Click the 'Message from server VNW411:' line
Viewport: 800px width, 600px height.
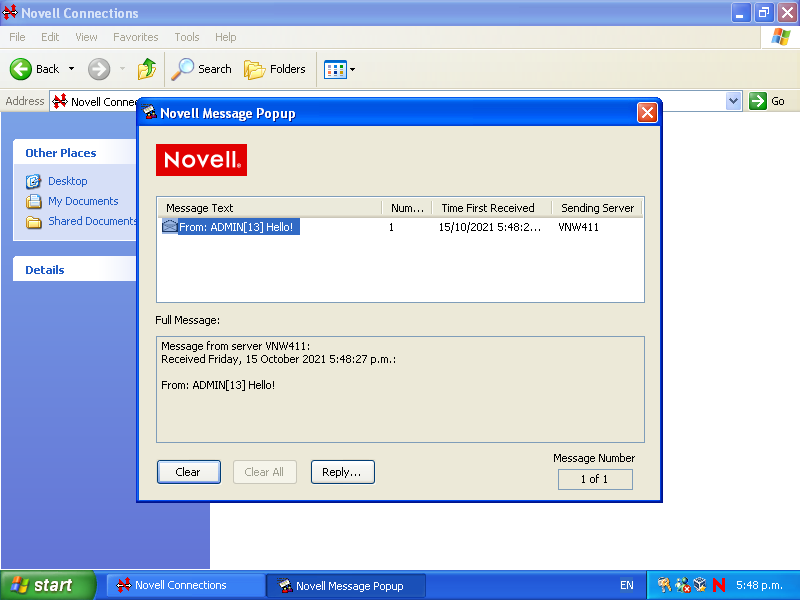click(236, 346)
